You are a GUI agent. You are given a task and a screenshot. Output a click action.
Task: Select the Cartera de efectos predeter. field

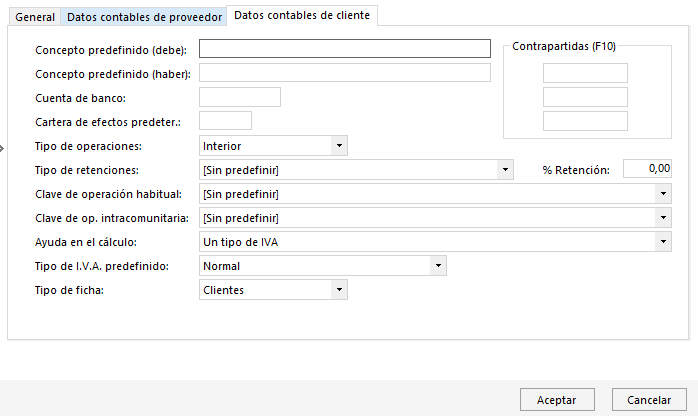pos(225,121)
